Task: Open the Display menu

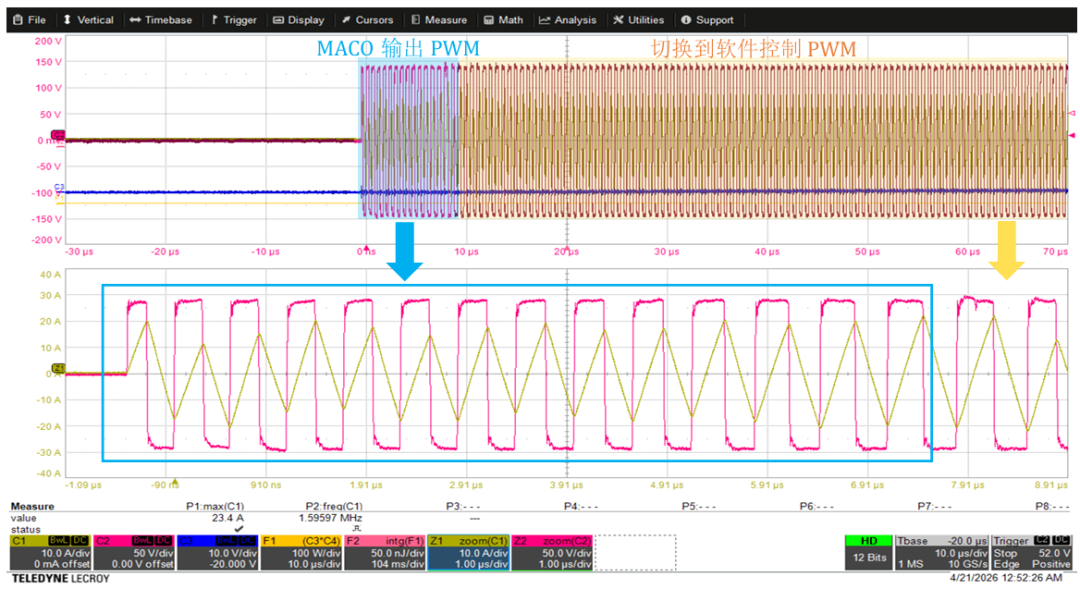Action: click(x=299, y=20)
